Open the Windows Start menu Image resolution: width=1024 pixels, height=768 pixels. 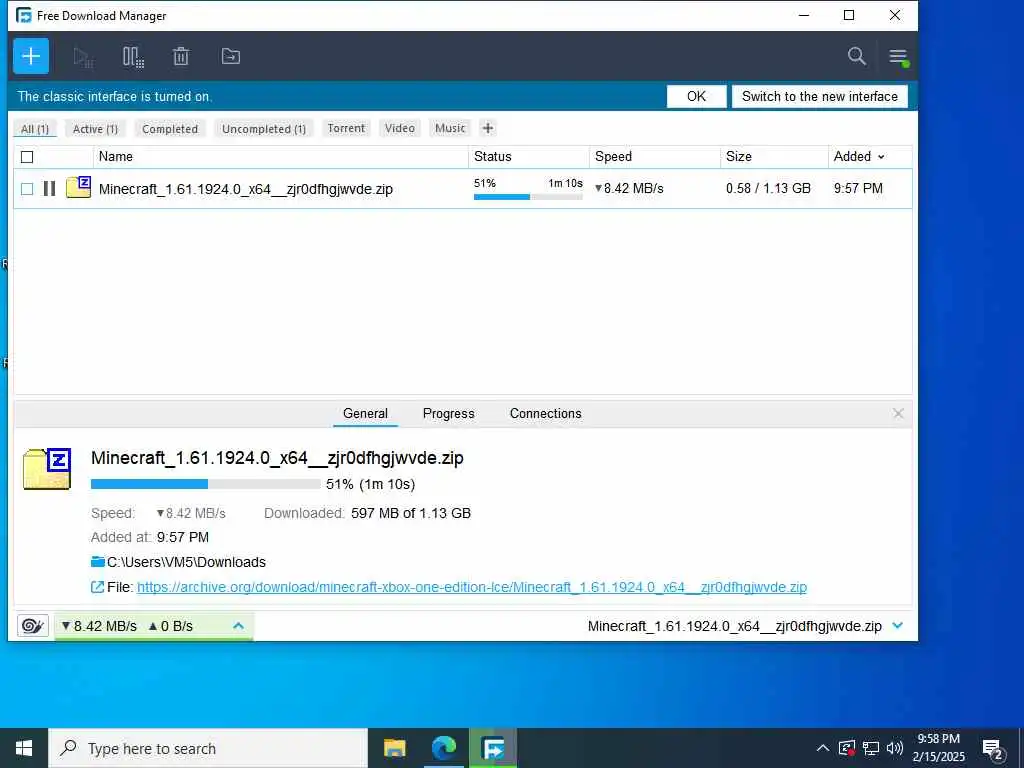pos(24,748)
